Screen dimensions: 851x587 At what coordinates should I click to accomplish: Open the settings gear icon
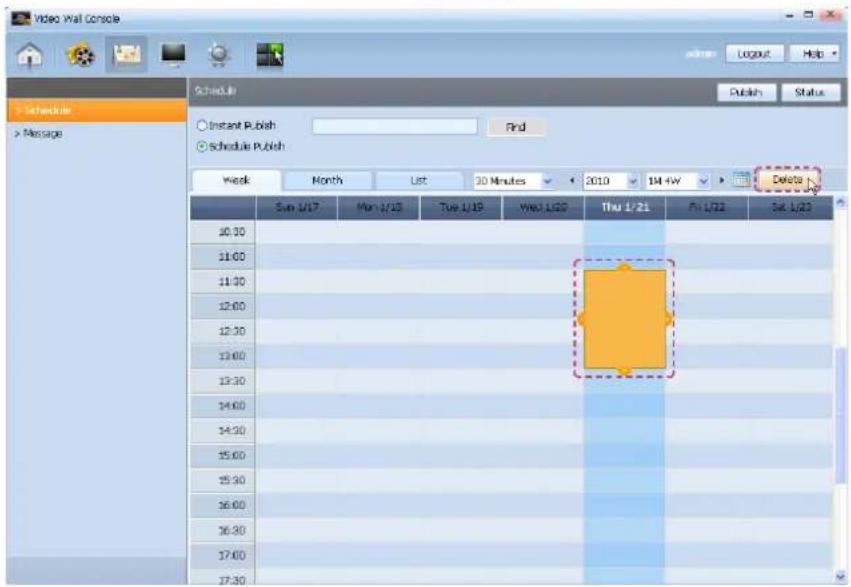coord(219,54)
